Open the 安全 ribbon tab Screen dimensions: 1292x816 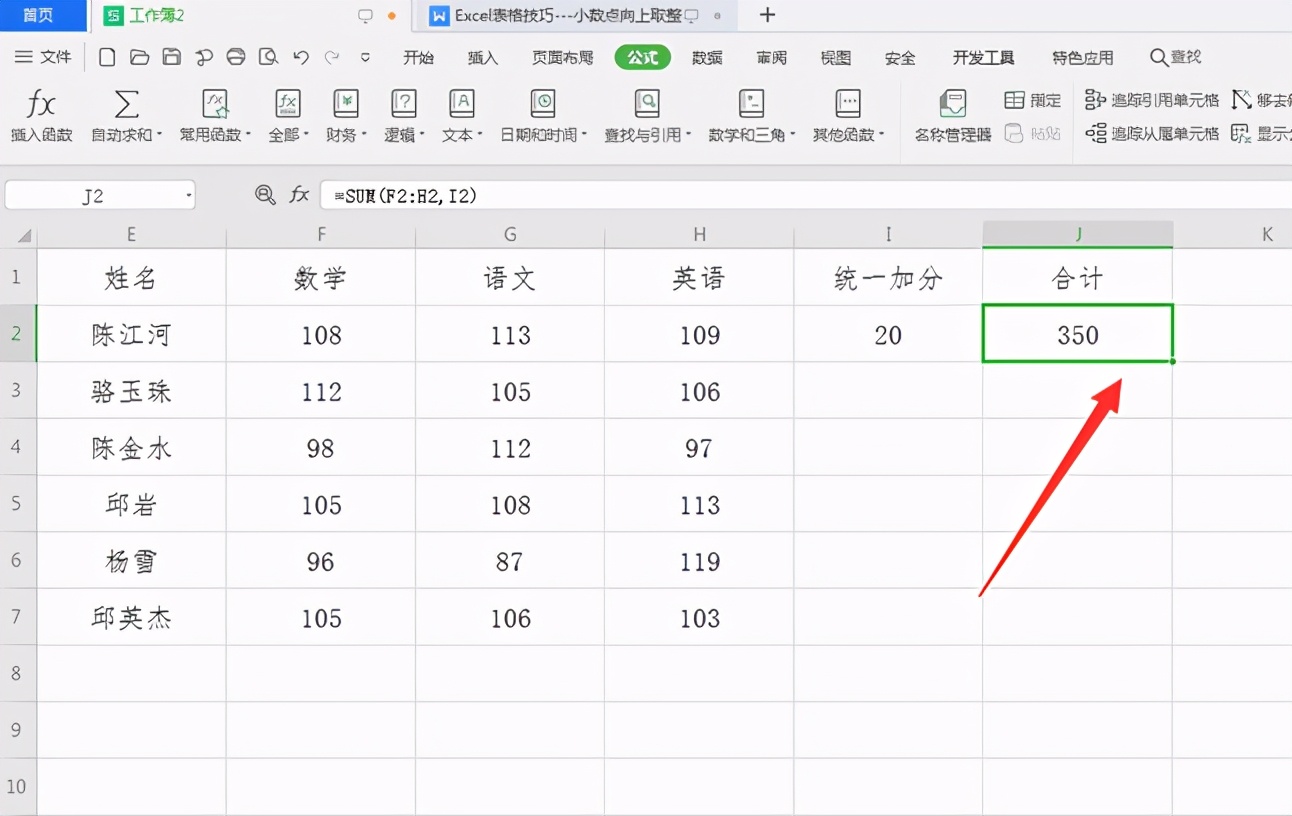900,57
